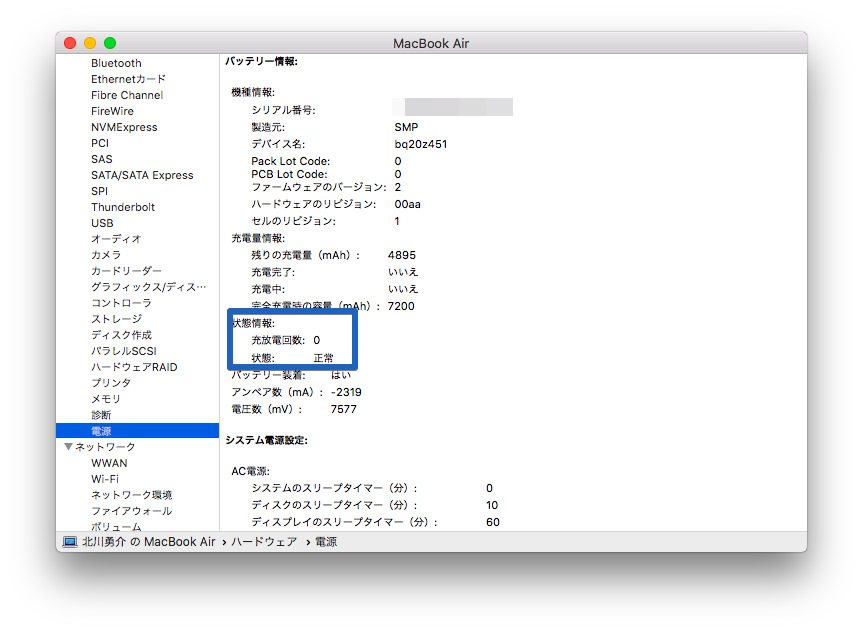Select SPI in hardware list

[100, 191]
